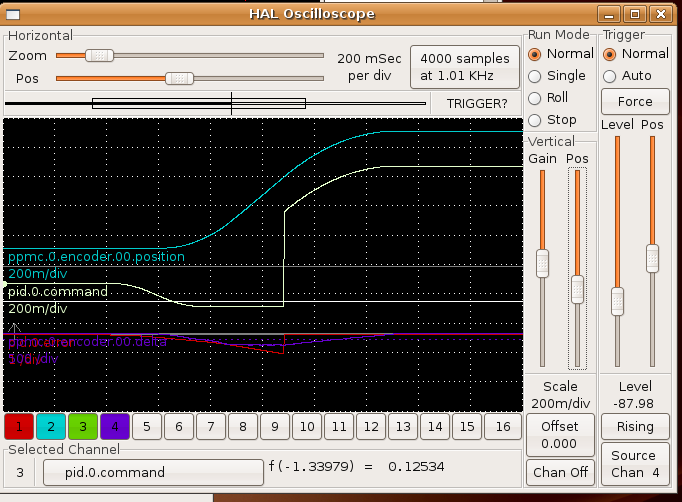Select channel 3 green button

[x=83, y=426]
